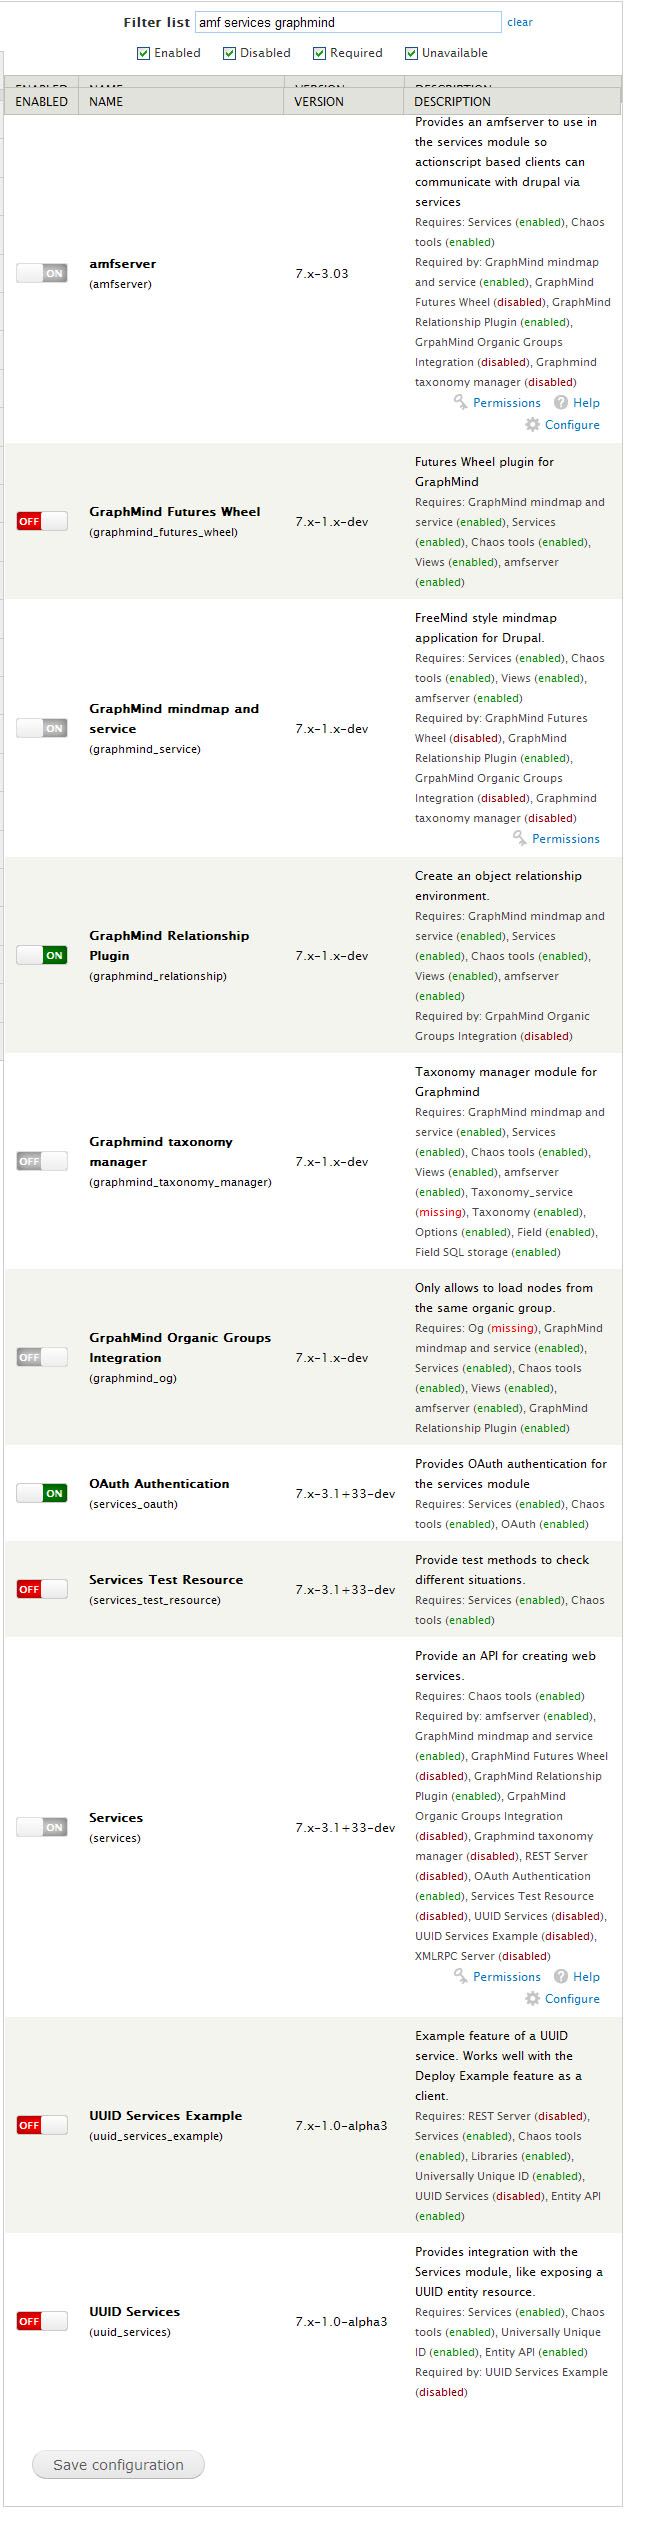The image size is (651, 2532).
Task: Turn off the GraphMind Relationship Plugin switch
Action: coord(42,955)
